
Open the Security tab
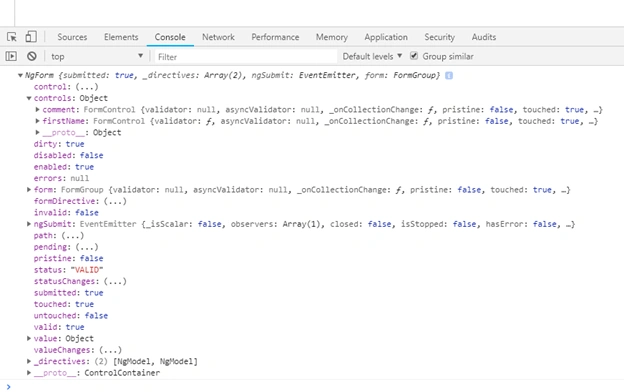[439, 37]
